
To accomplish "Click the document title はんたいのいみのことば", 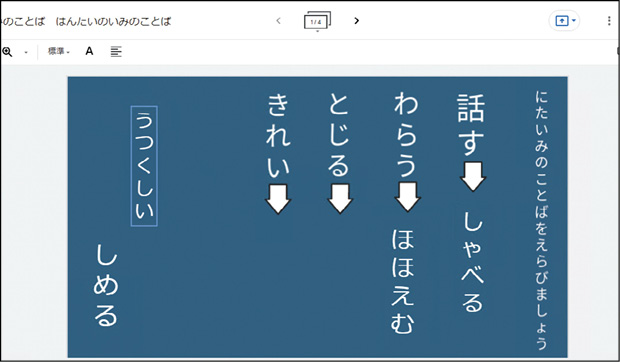I will click(x=113, y=21).
